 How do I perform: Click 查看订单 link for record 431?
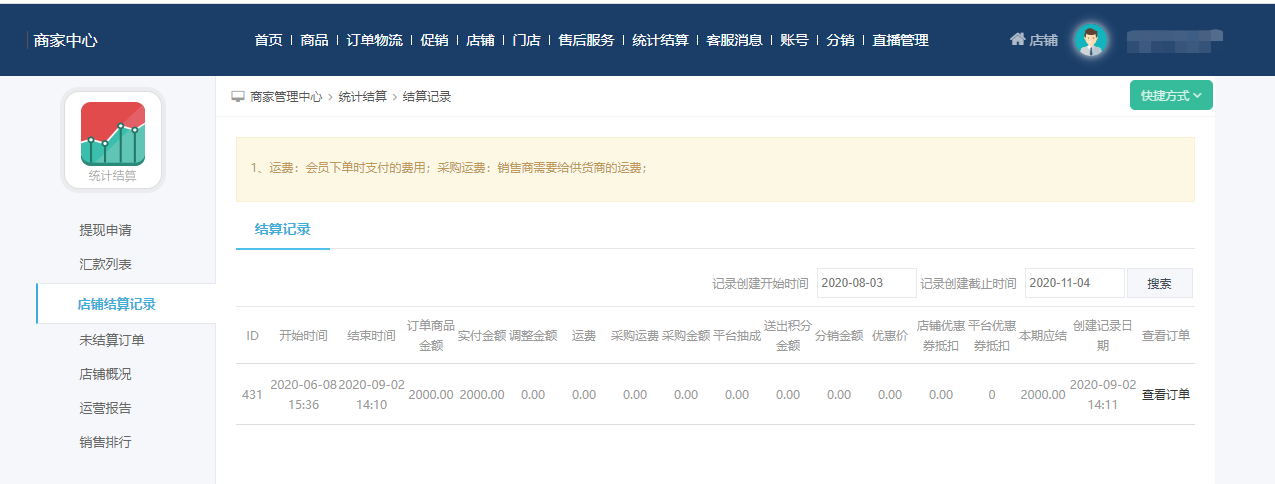[x=1166, y=394]
